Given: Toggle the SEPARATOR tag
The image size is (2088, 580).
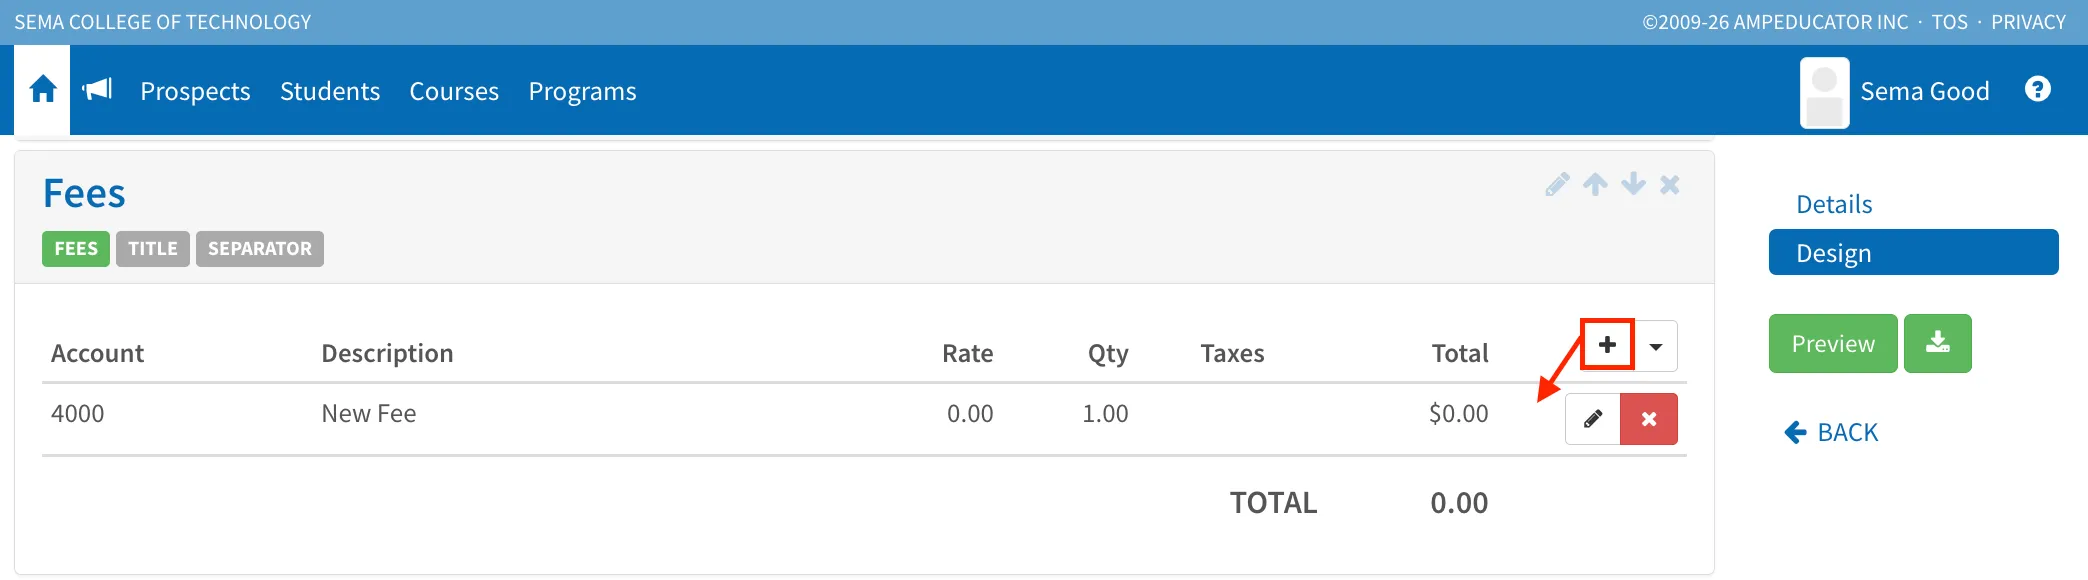Looking at the screenshot, I should click(260, 248).
